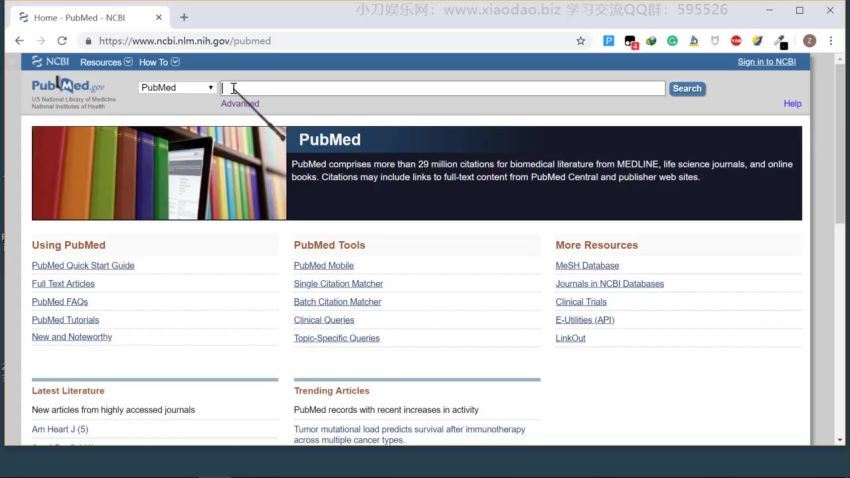Click the browser address bar URL
The height and width of the screenshot is (478, 850).
pos(185,41)
